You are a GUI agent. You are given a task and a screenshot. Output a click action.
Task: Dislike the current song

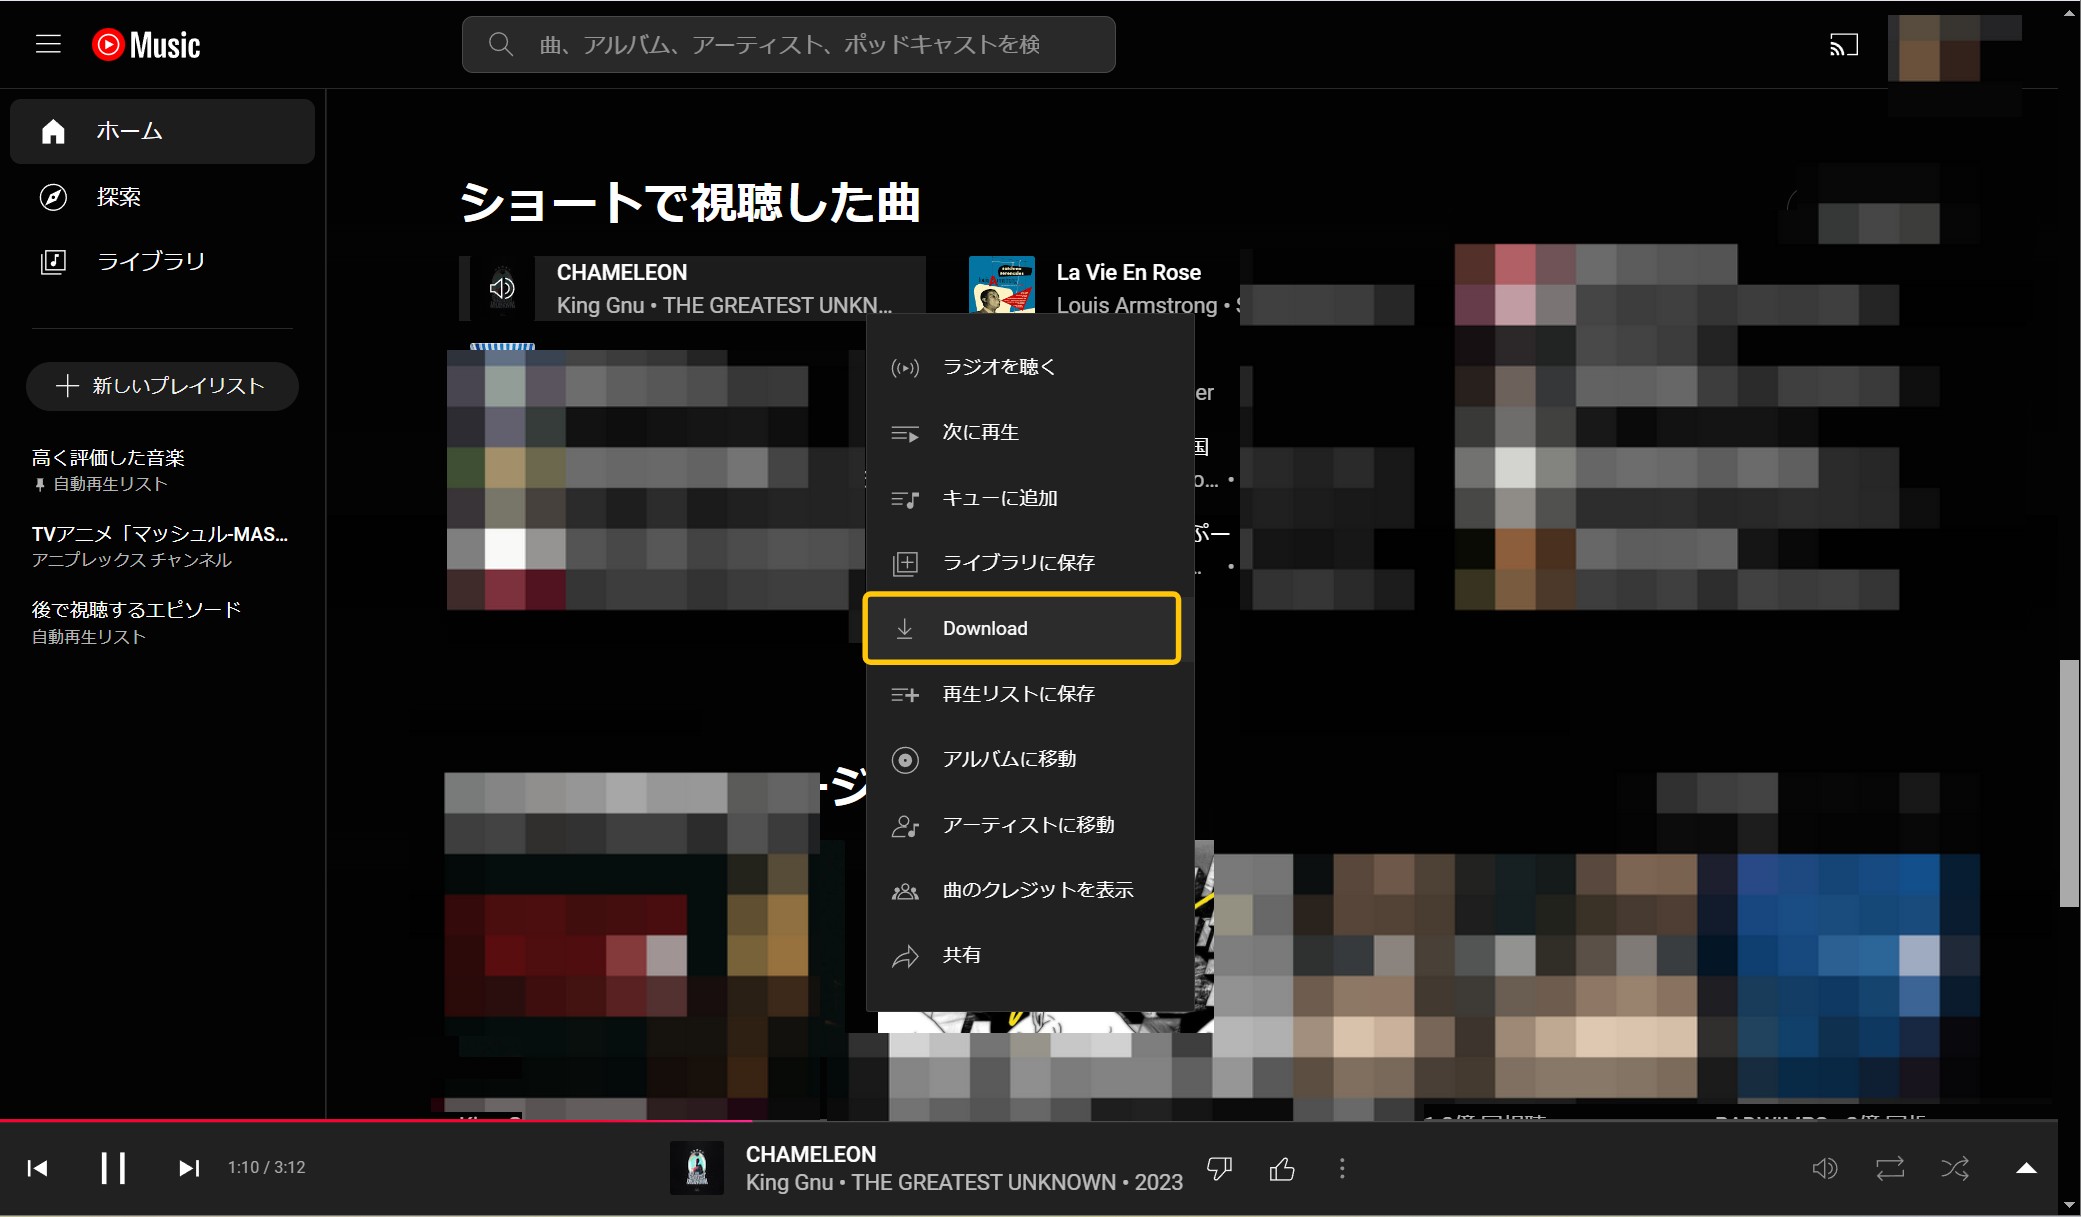click(1219, 1168)
